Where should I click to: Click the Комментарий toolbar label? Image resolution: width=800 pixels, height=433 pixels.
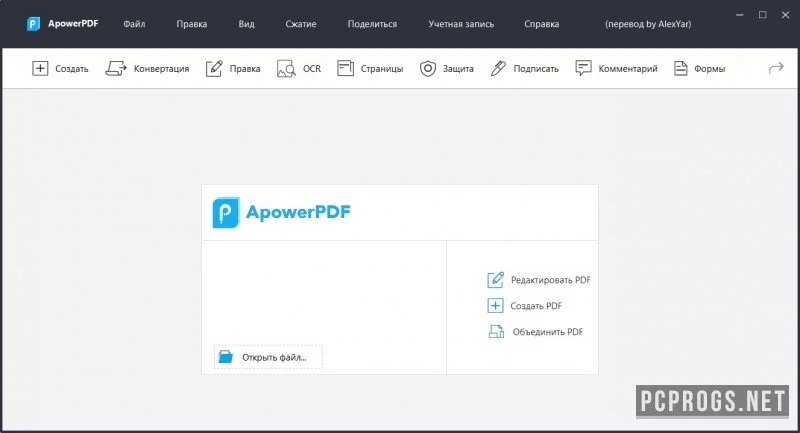628,69
